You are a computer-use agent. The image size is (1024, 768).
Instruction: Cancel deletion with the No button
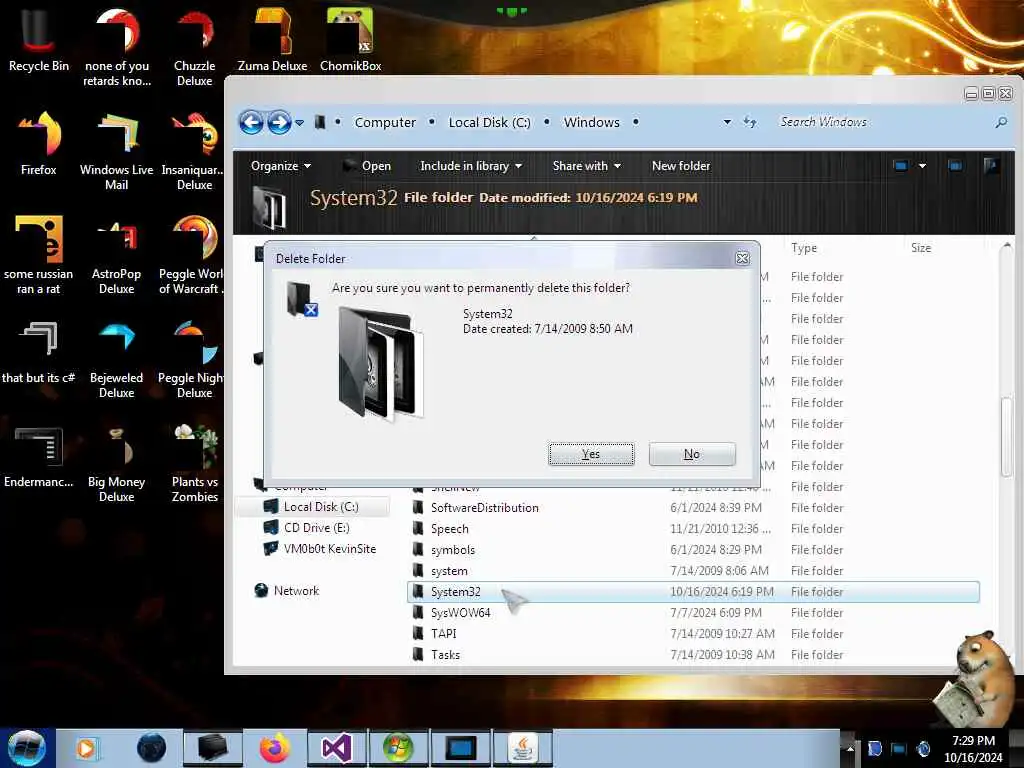tap(692, 454)
